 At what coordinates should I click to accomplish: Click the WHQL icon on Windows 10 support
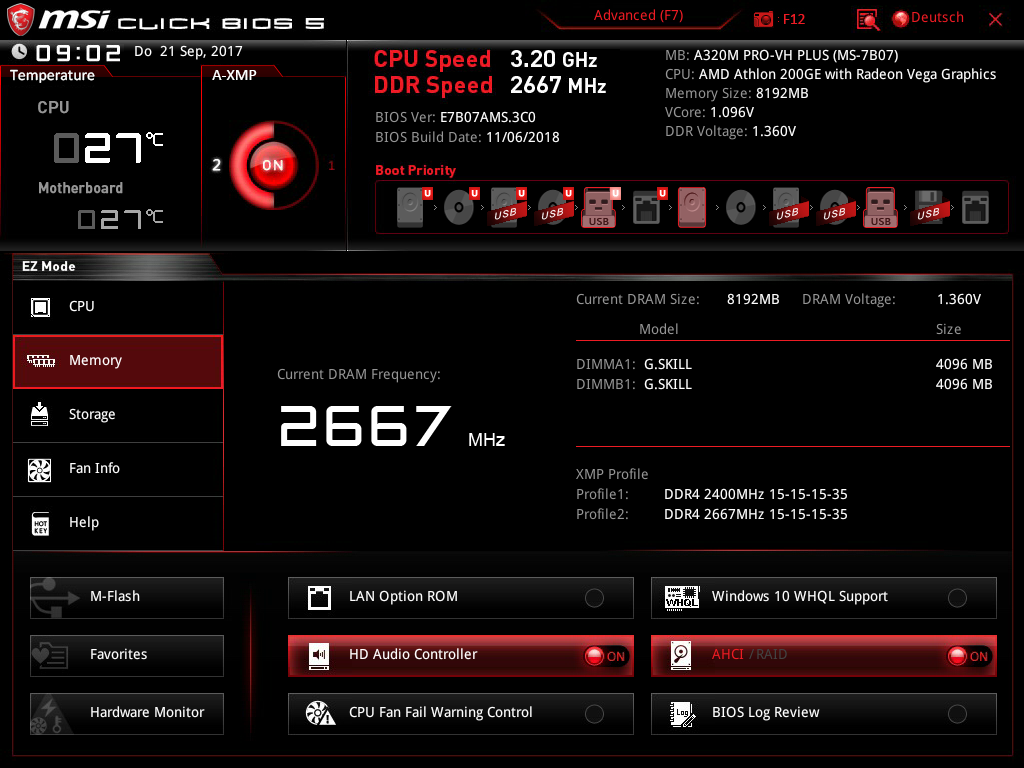682,598
